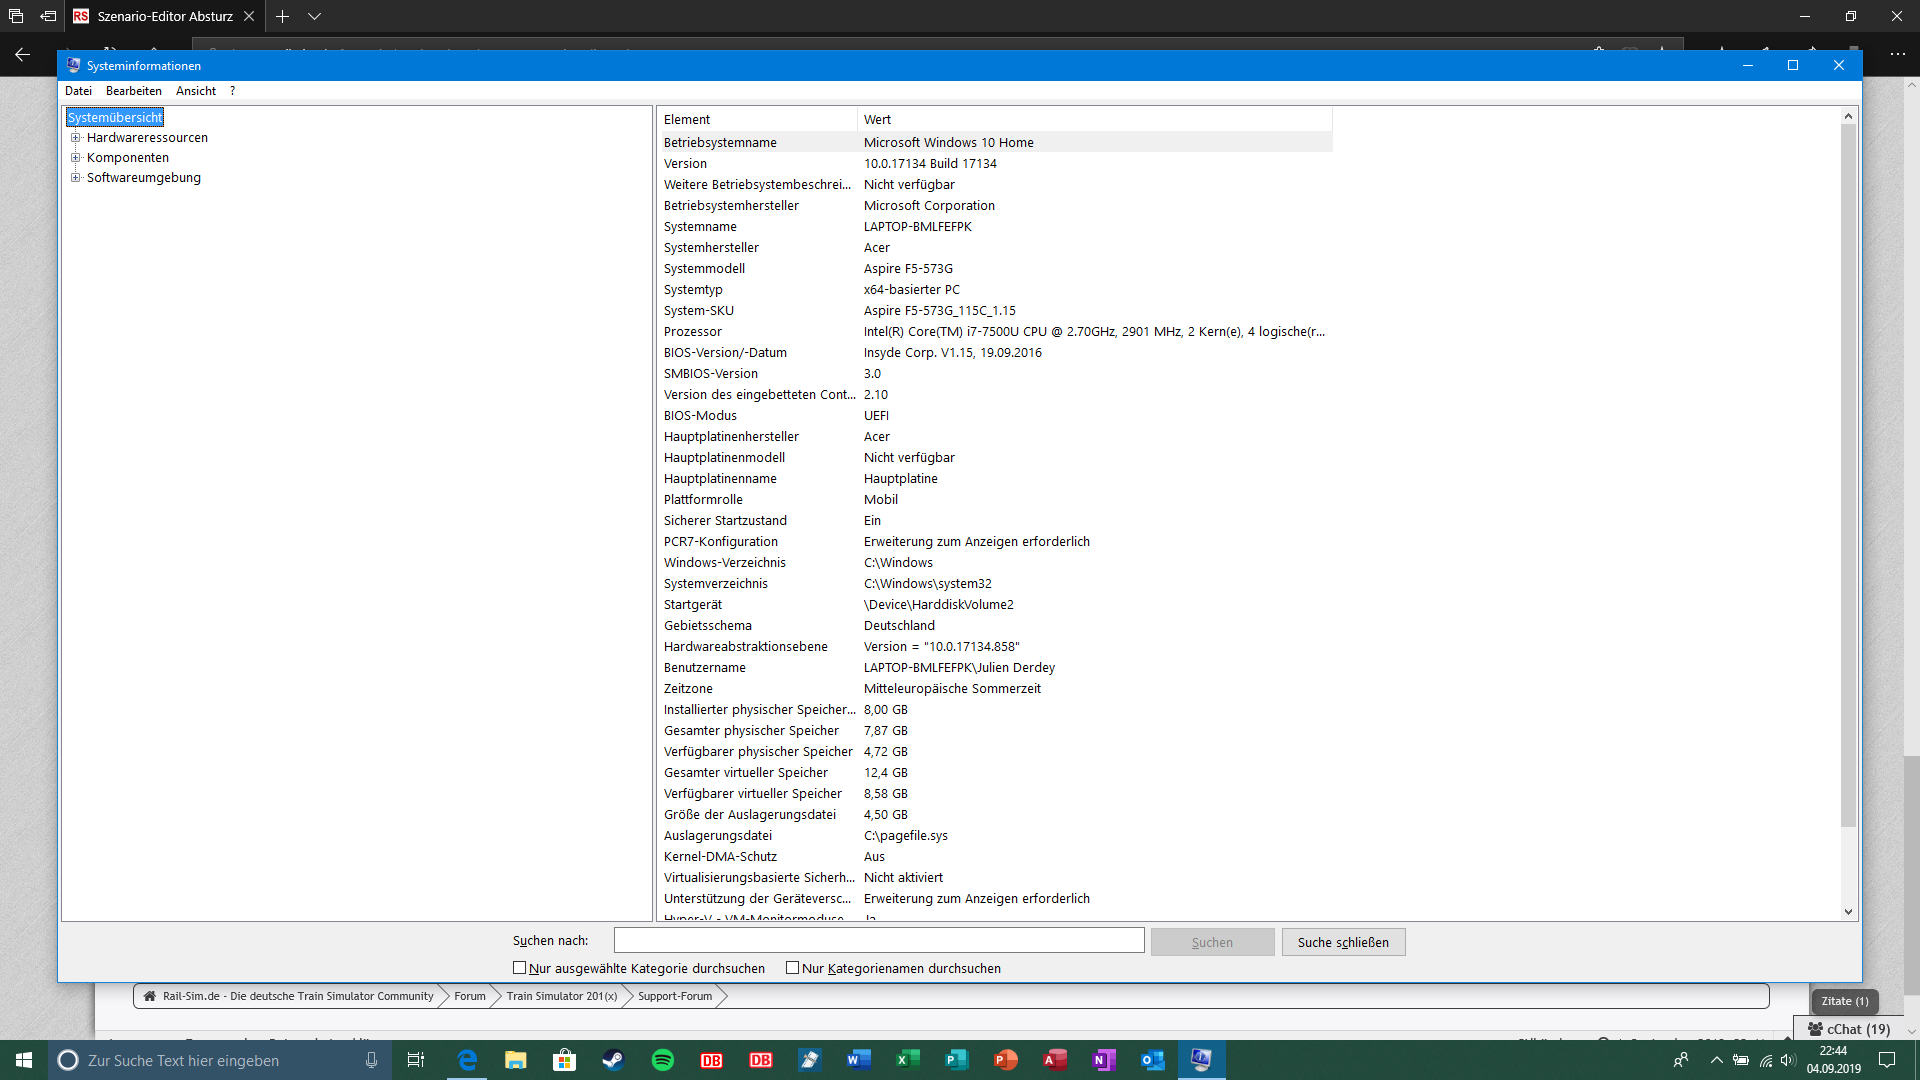Enable 'Nur ausgewählte Kategorie durchsuchen' checkbox
The height and width of the screenshot is (1080, 1920).
pos(519,968)
